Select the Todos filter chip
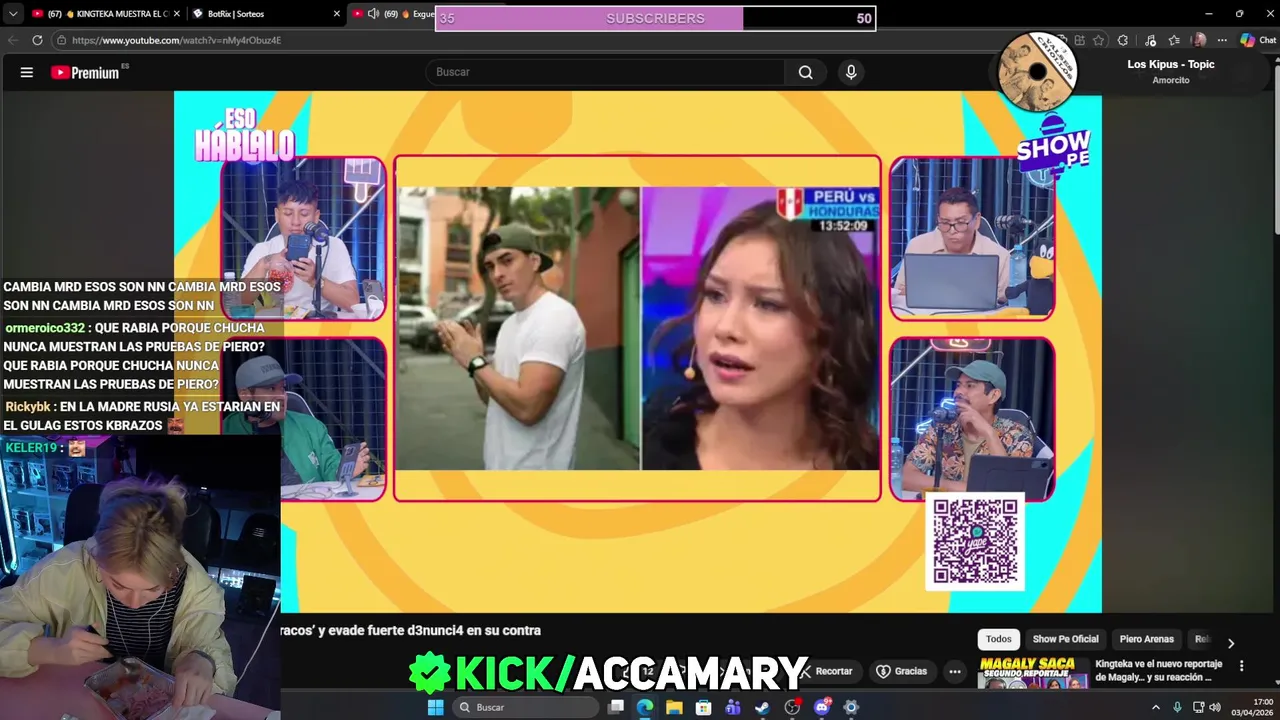Image resolution: width=1280 pixels, height=720 pixels. 998,639
